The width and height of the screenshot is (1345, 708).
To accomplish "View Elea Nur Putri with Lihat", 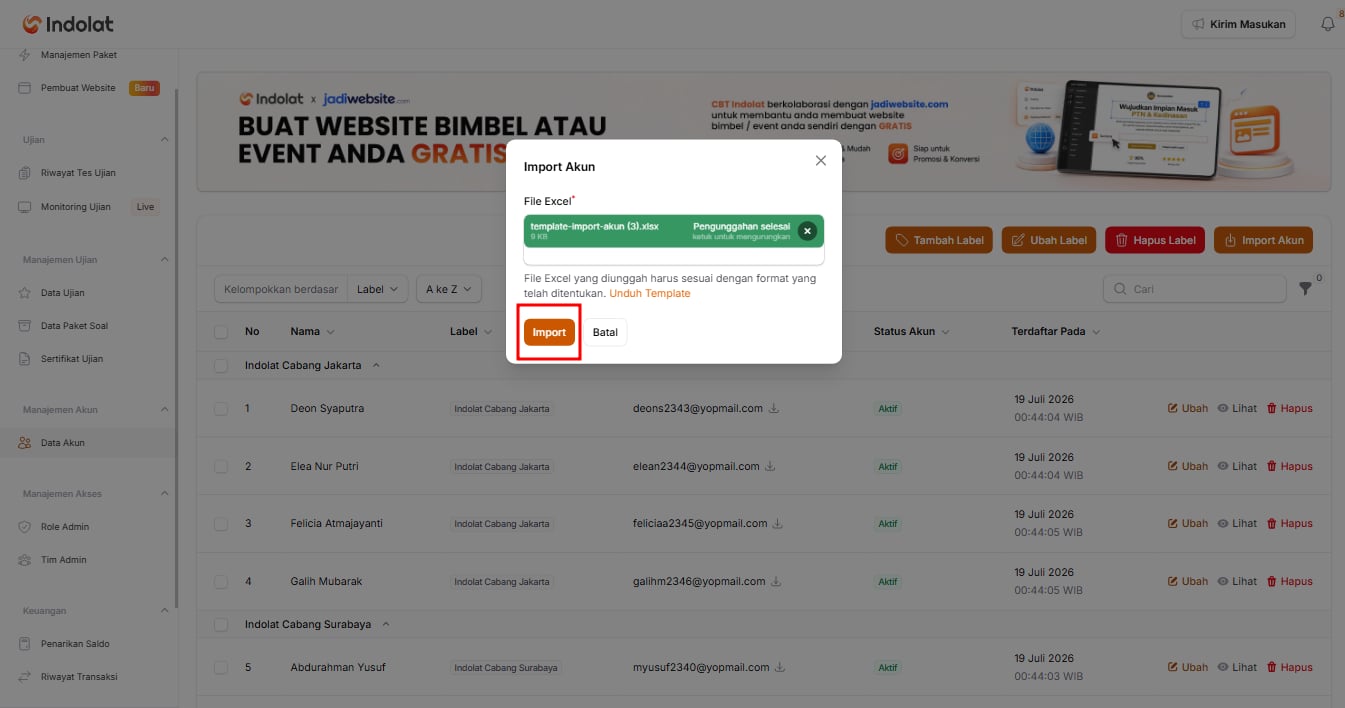I will pos(1237,466).
